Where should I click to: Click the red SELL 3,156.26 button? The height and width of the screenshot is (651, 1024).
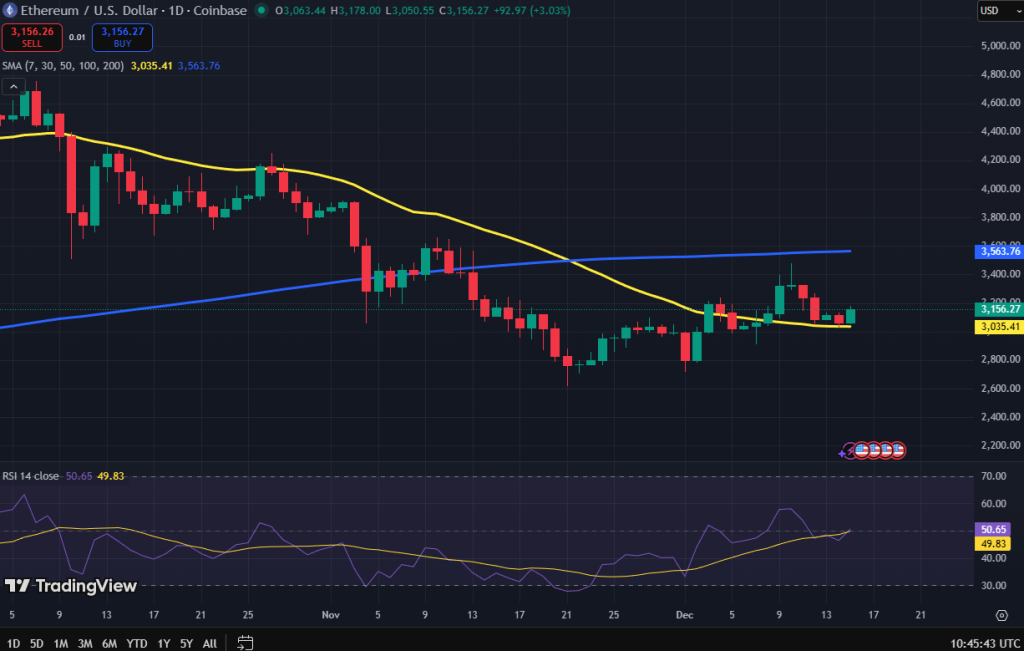coord(32,37)
